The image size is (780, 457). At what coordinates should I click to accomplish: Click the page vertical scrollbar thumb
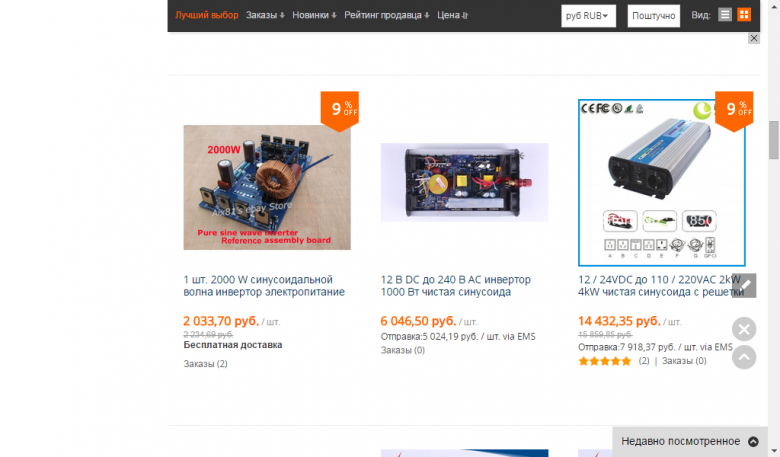coord(774,140)
